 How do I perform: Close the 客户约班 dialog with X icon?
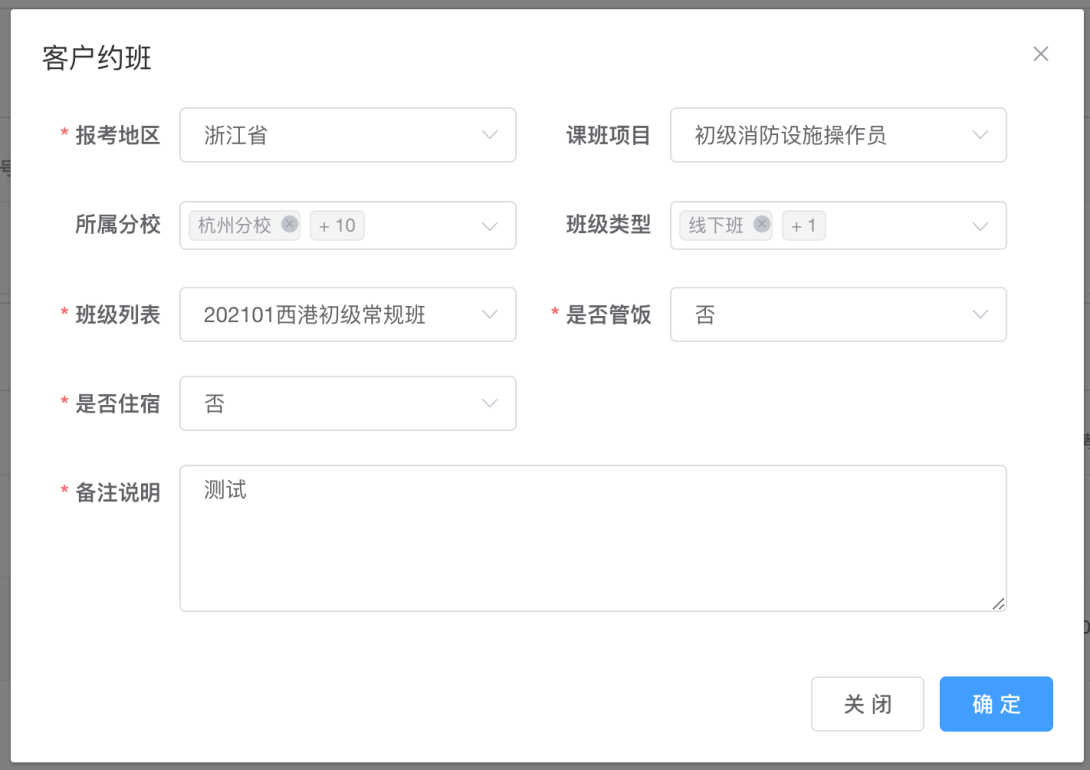[1040, 54]
